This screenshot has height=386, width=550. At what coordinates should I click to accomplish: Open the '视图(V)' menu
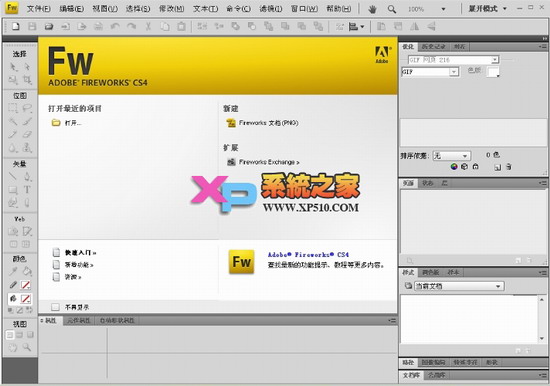105,9
